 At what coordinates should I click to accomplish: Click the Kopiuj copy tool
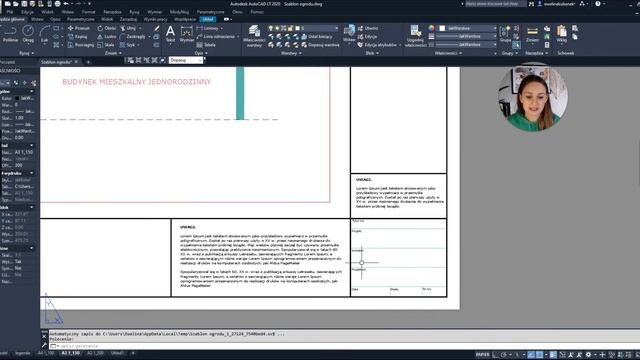[x=78, y=36]
